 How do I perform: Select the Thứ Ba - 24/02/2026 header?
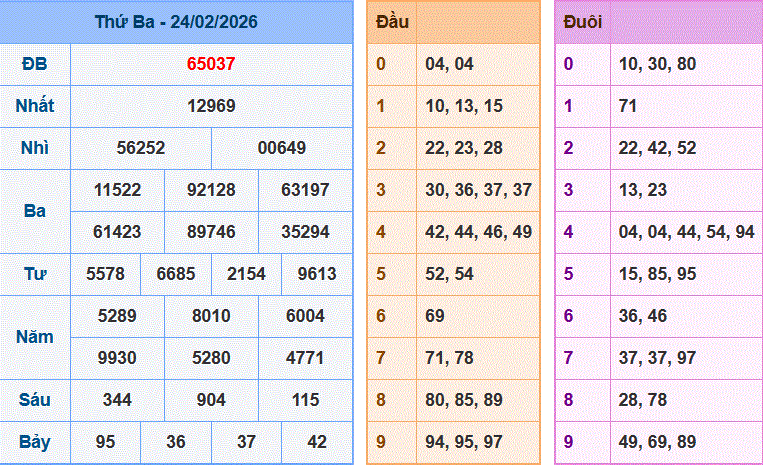[176, 22]
